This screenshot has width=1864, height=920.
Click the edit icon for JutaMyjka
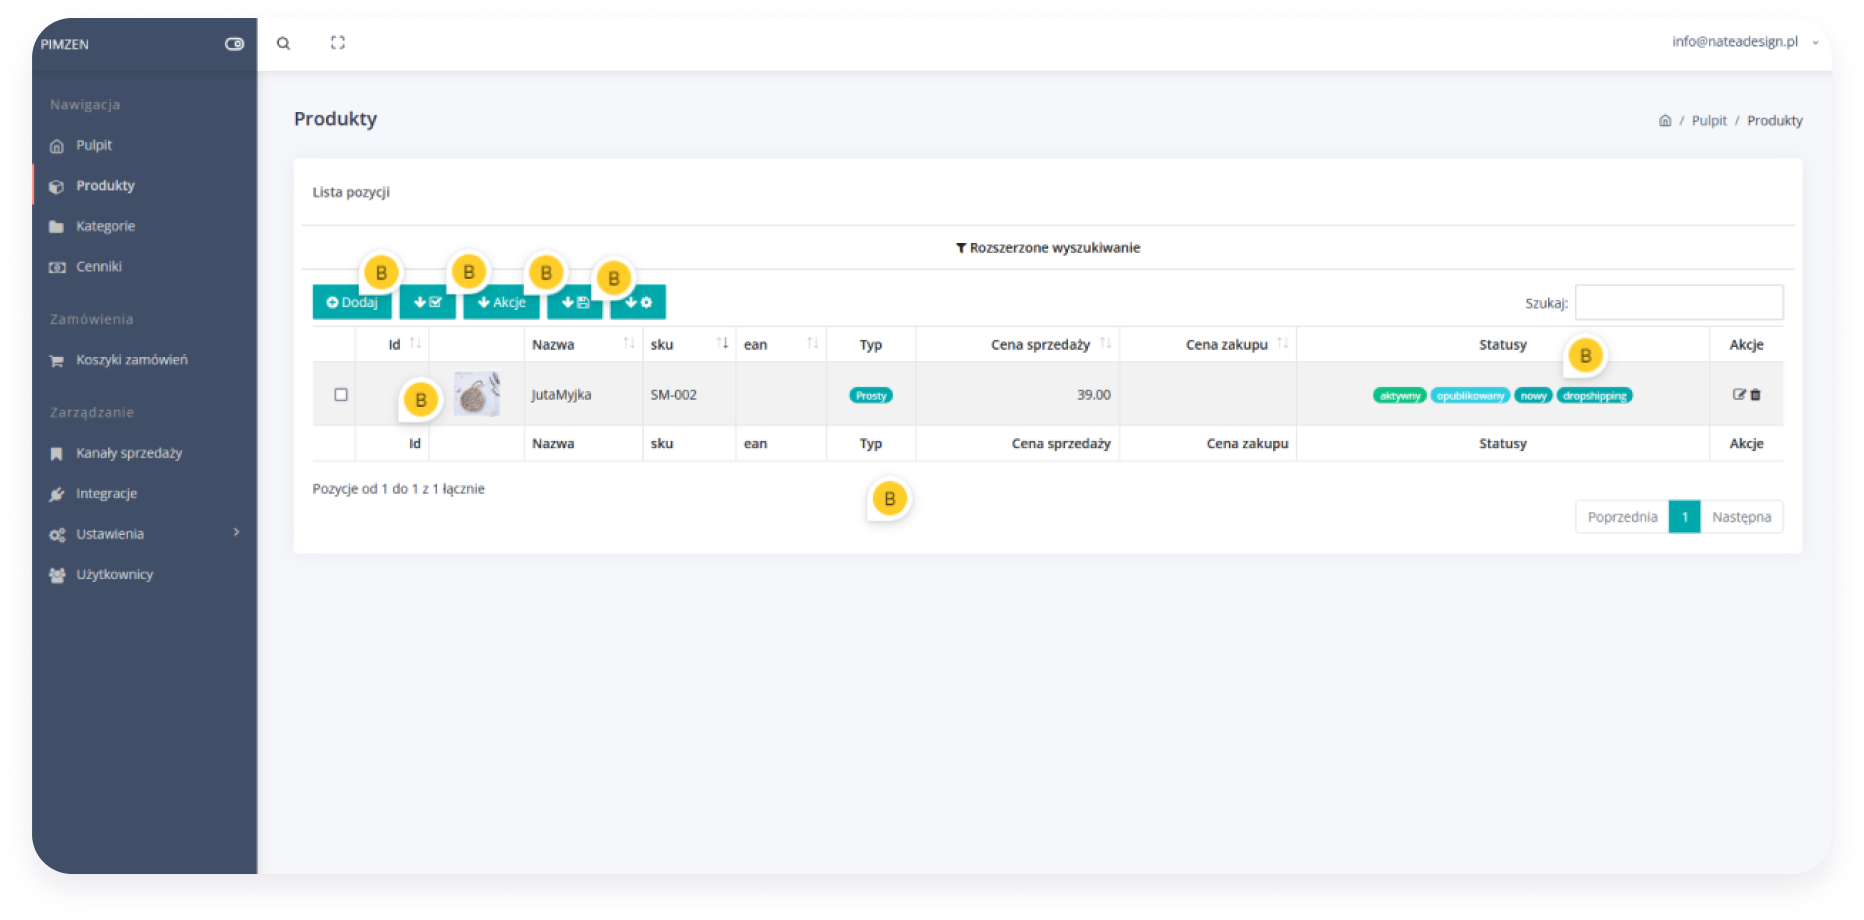(1739, 395)
